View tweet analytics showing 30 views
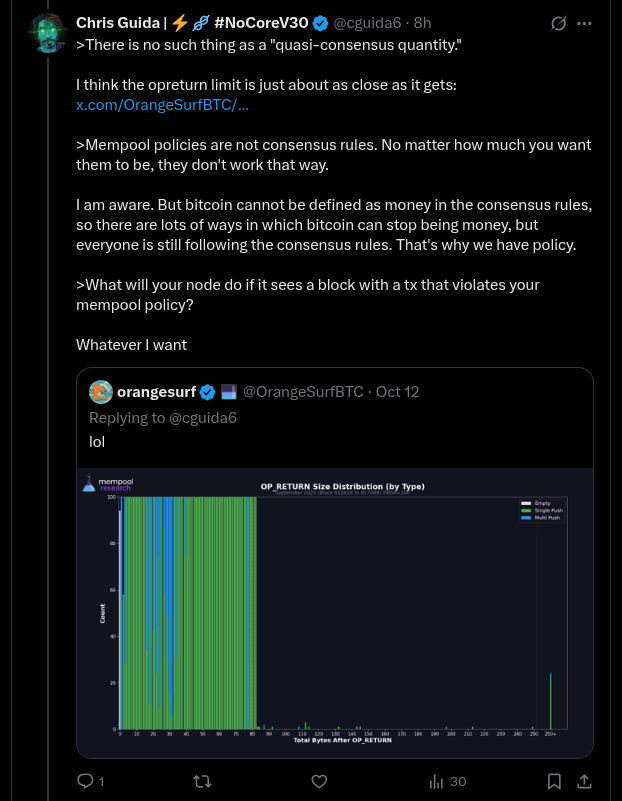This screenshot has height=801, width=622. point(447,781)
